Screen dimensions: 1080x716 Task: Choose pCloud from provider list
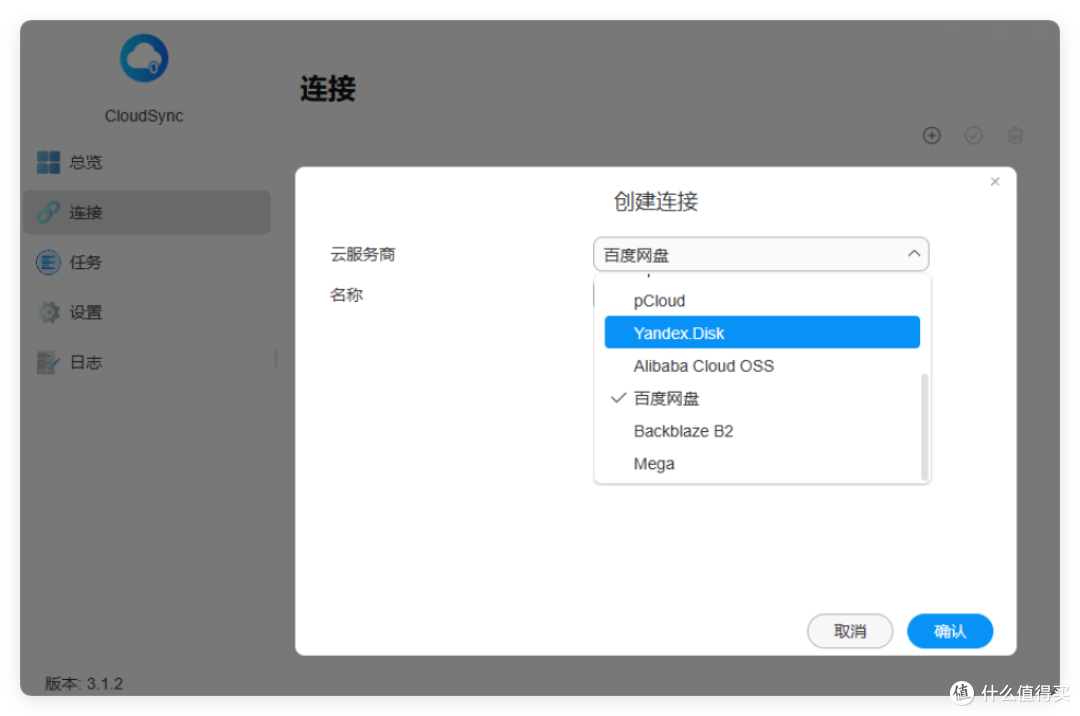click(762, 301)
